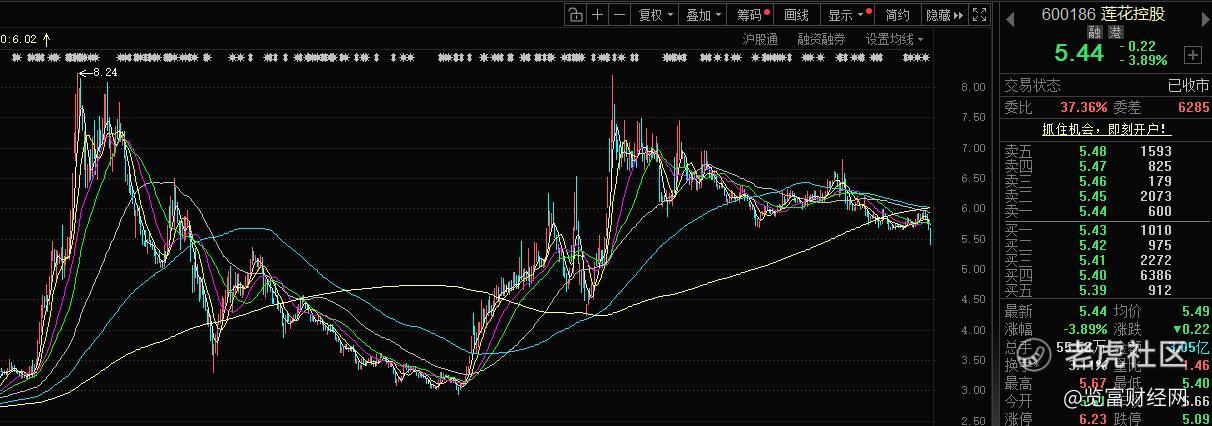Select 买三 price 5.41
The width and height of the screenshot is (1212, 426).
coord(1092,260)
